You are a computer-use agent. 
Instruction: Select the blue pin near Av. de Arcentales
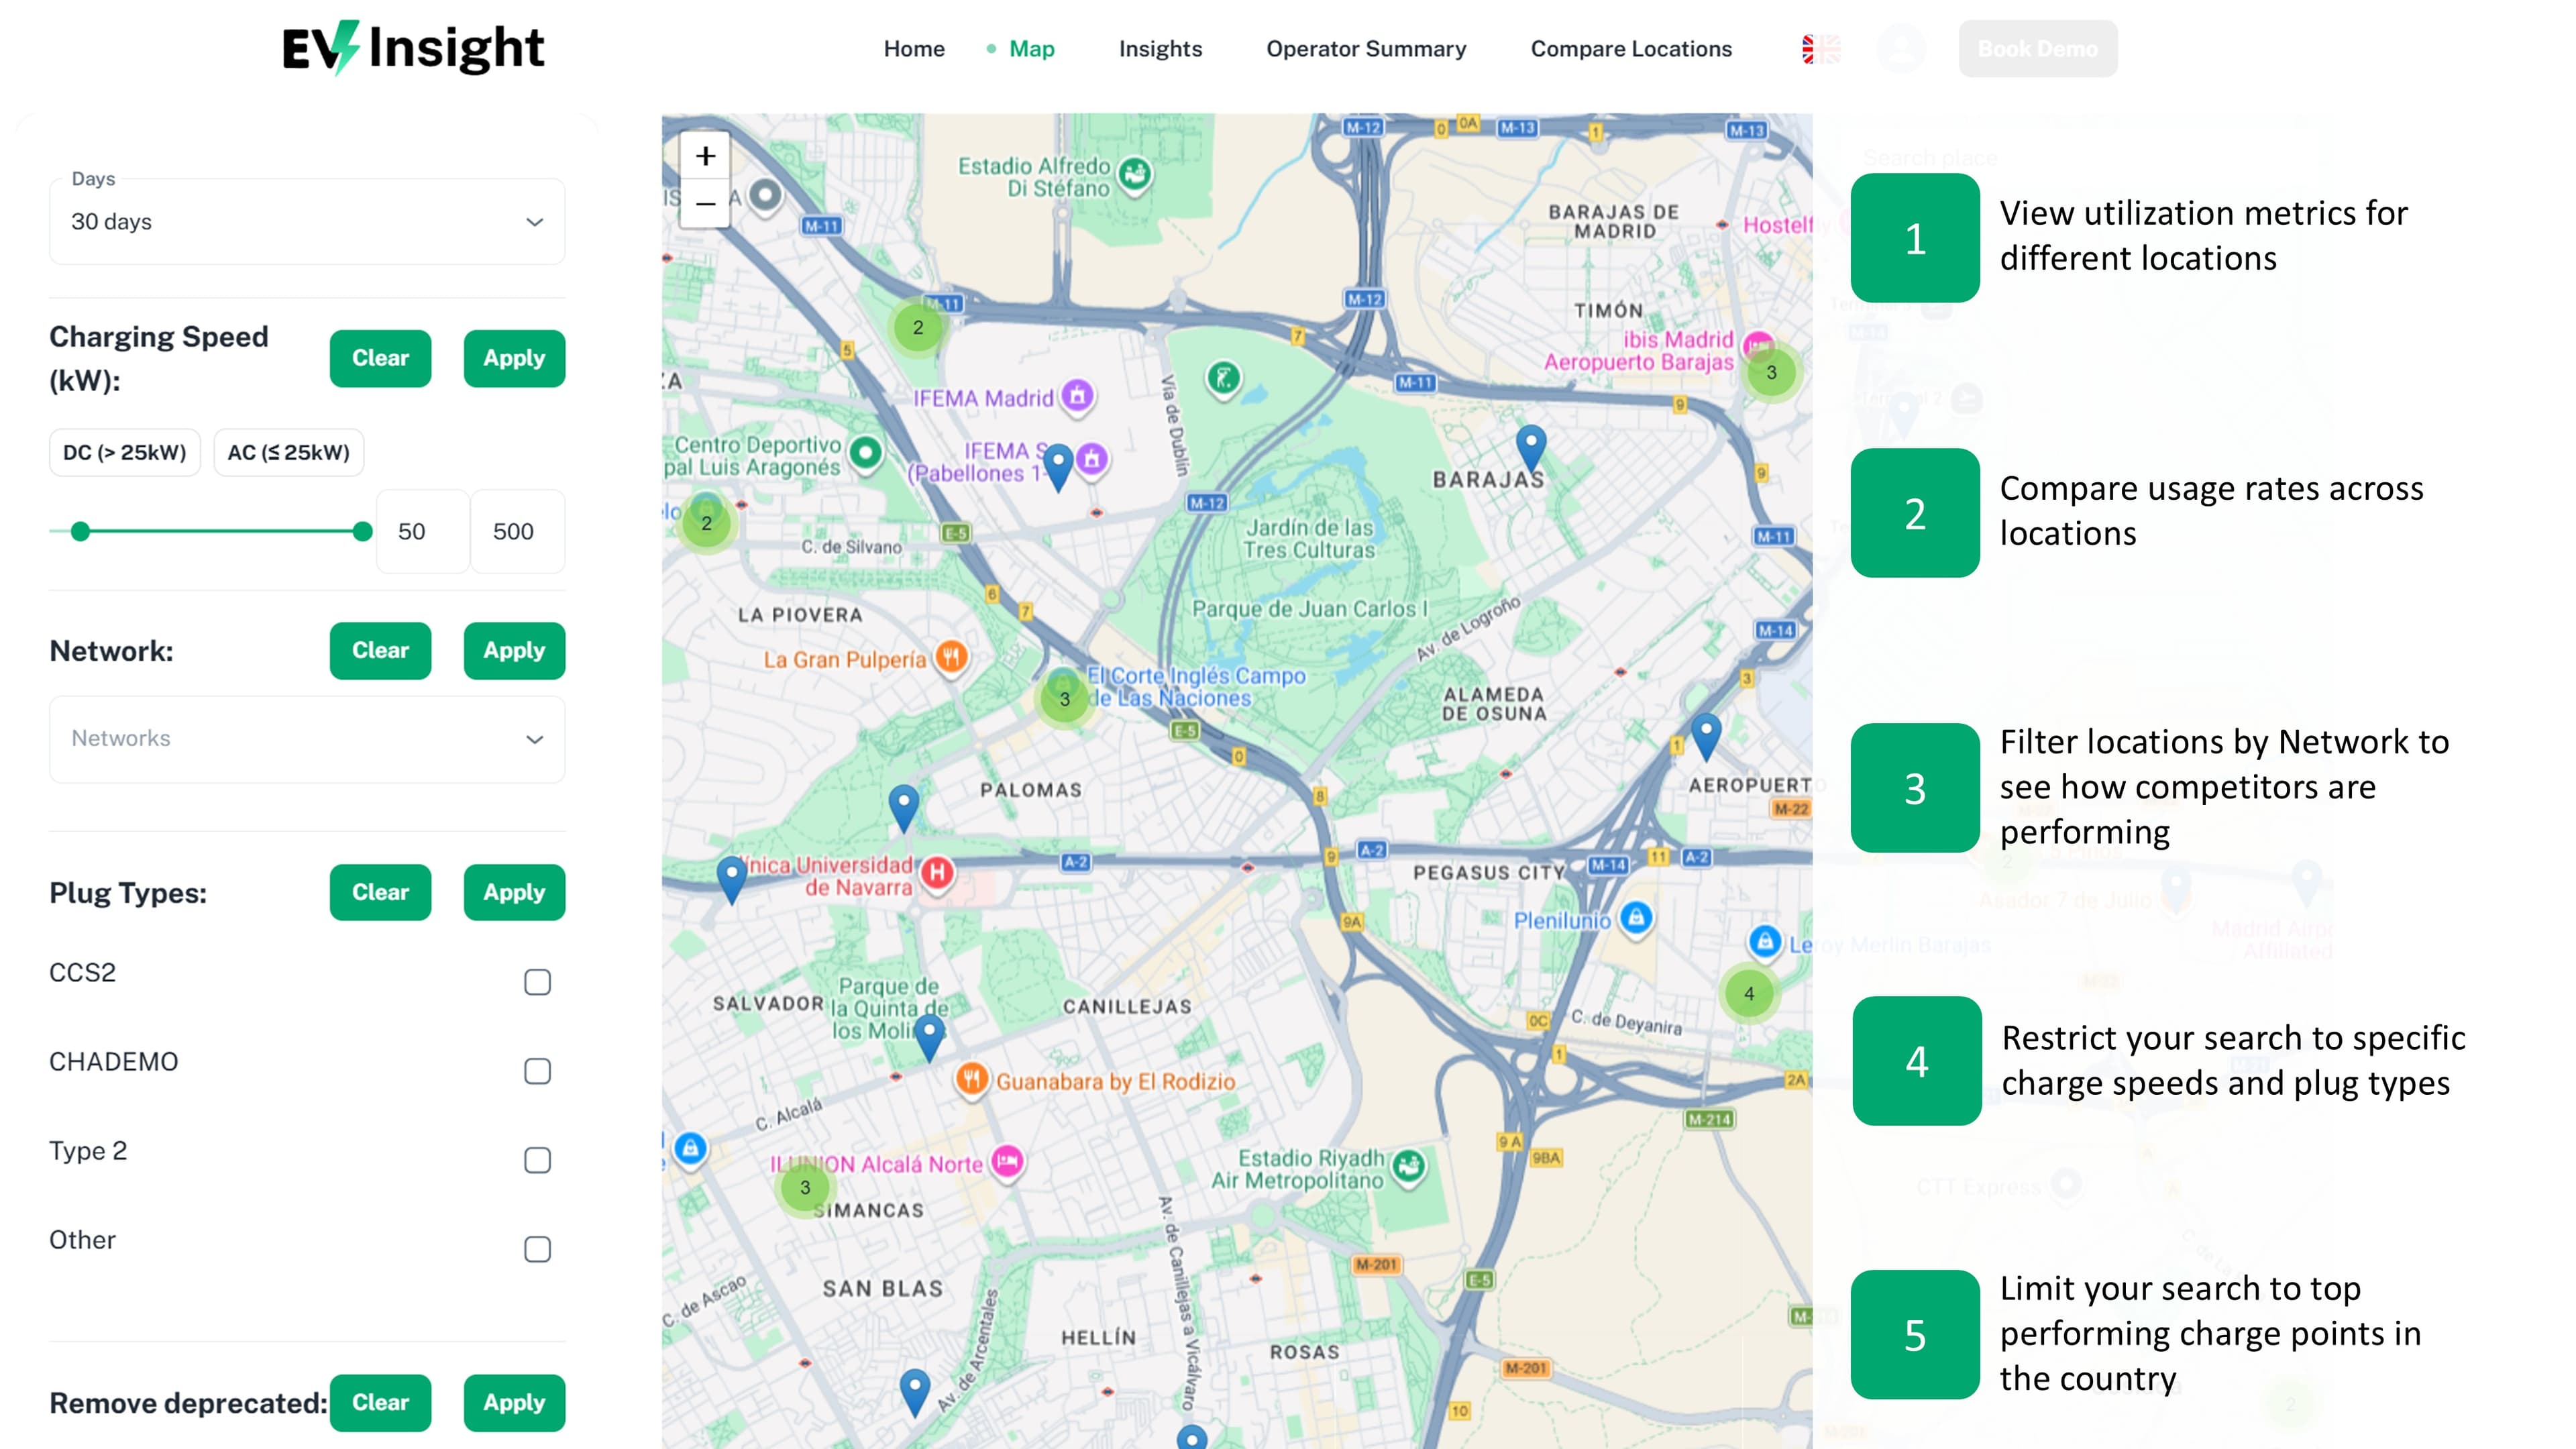pos(915,1392)
